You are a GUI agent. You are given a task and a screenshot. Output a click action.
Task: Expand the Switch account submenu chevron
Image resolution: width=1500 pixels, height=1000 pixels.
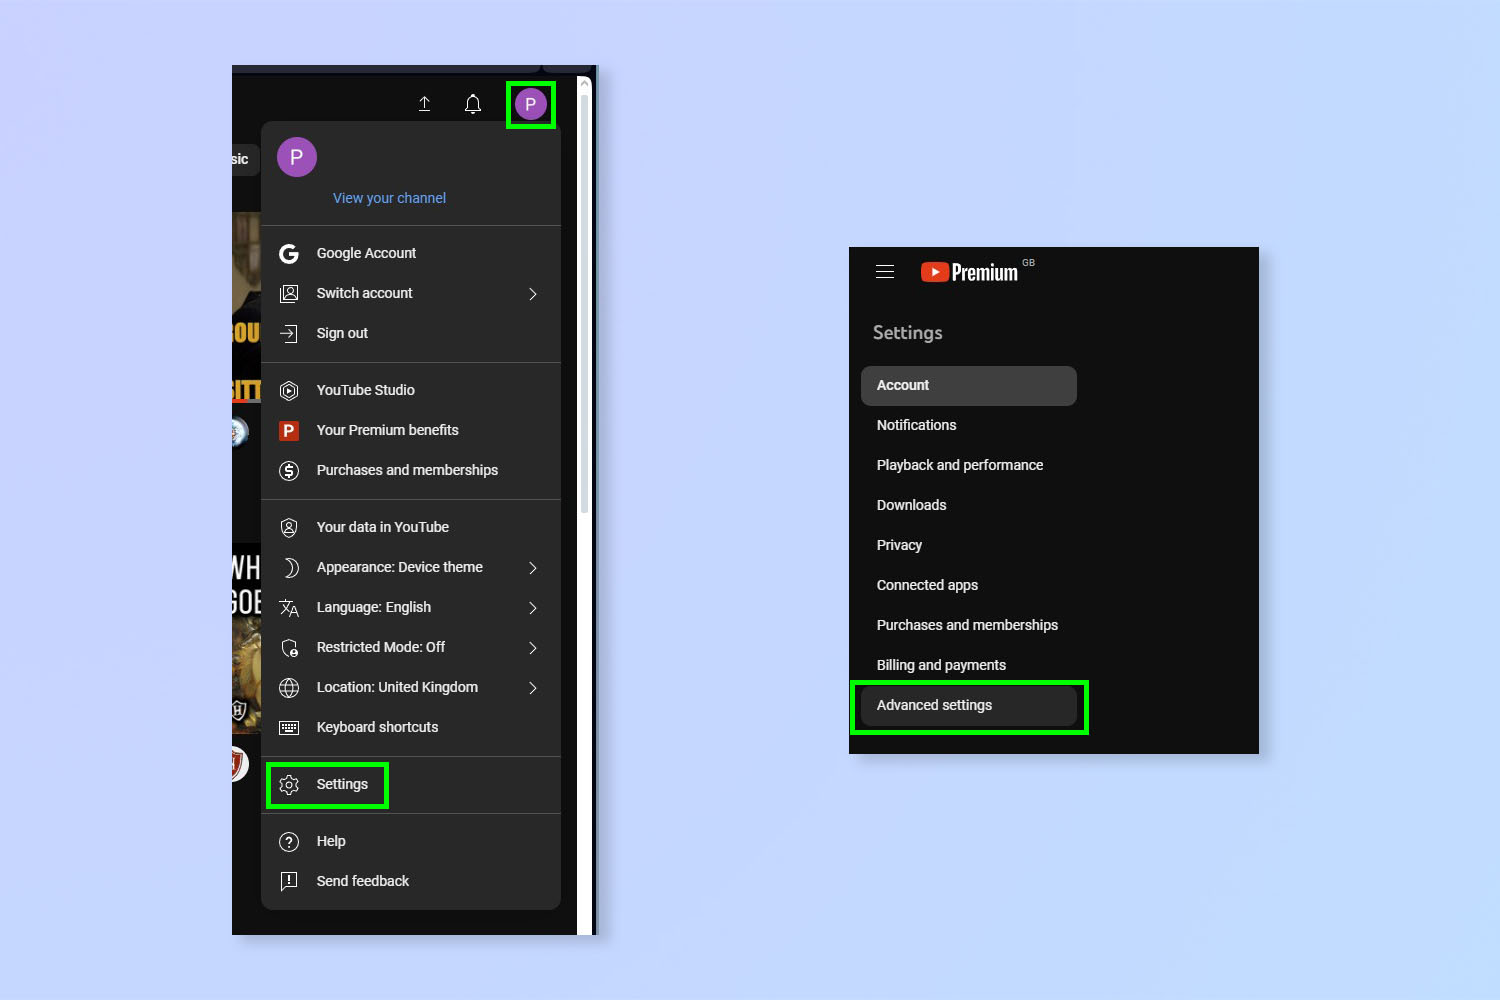click(x=533, y=294)
